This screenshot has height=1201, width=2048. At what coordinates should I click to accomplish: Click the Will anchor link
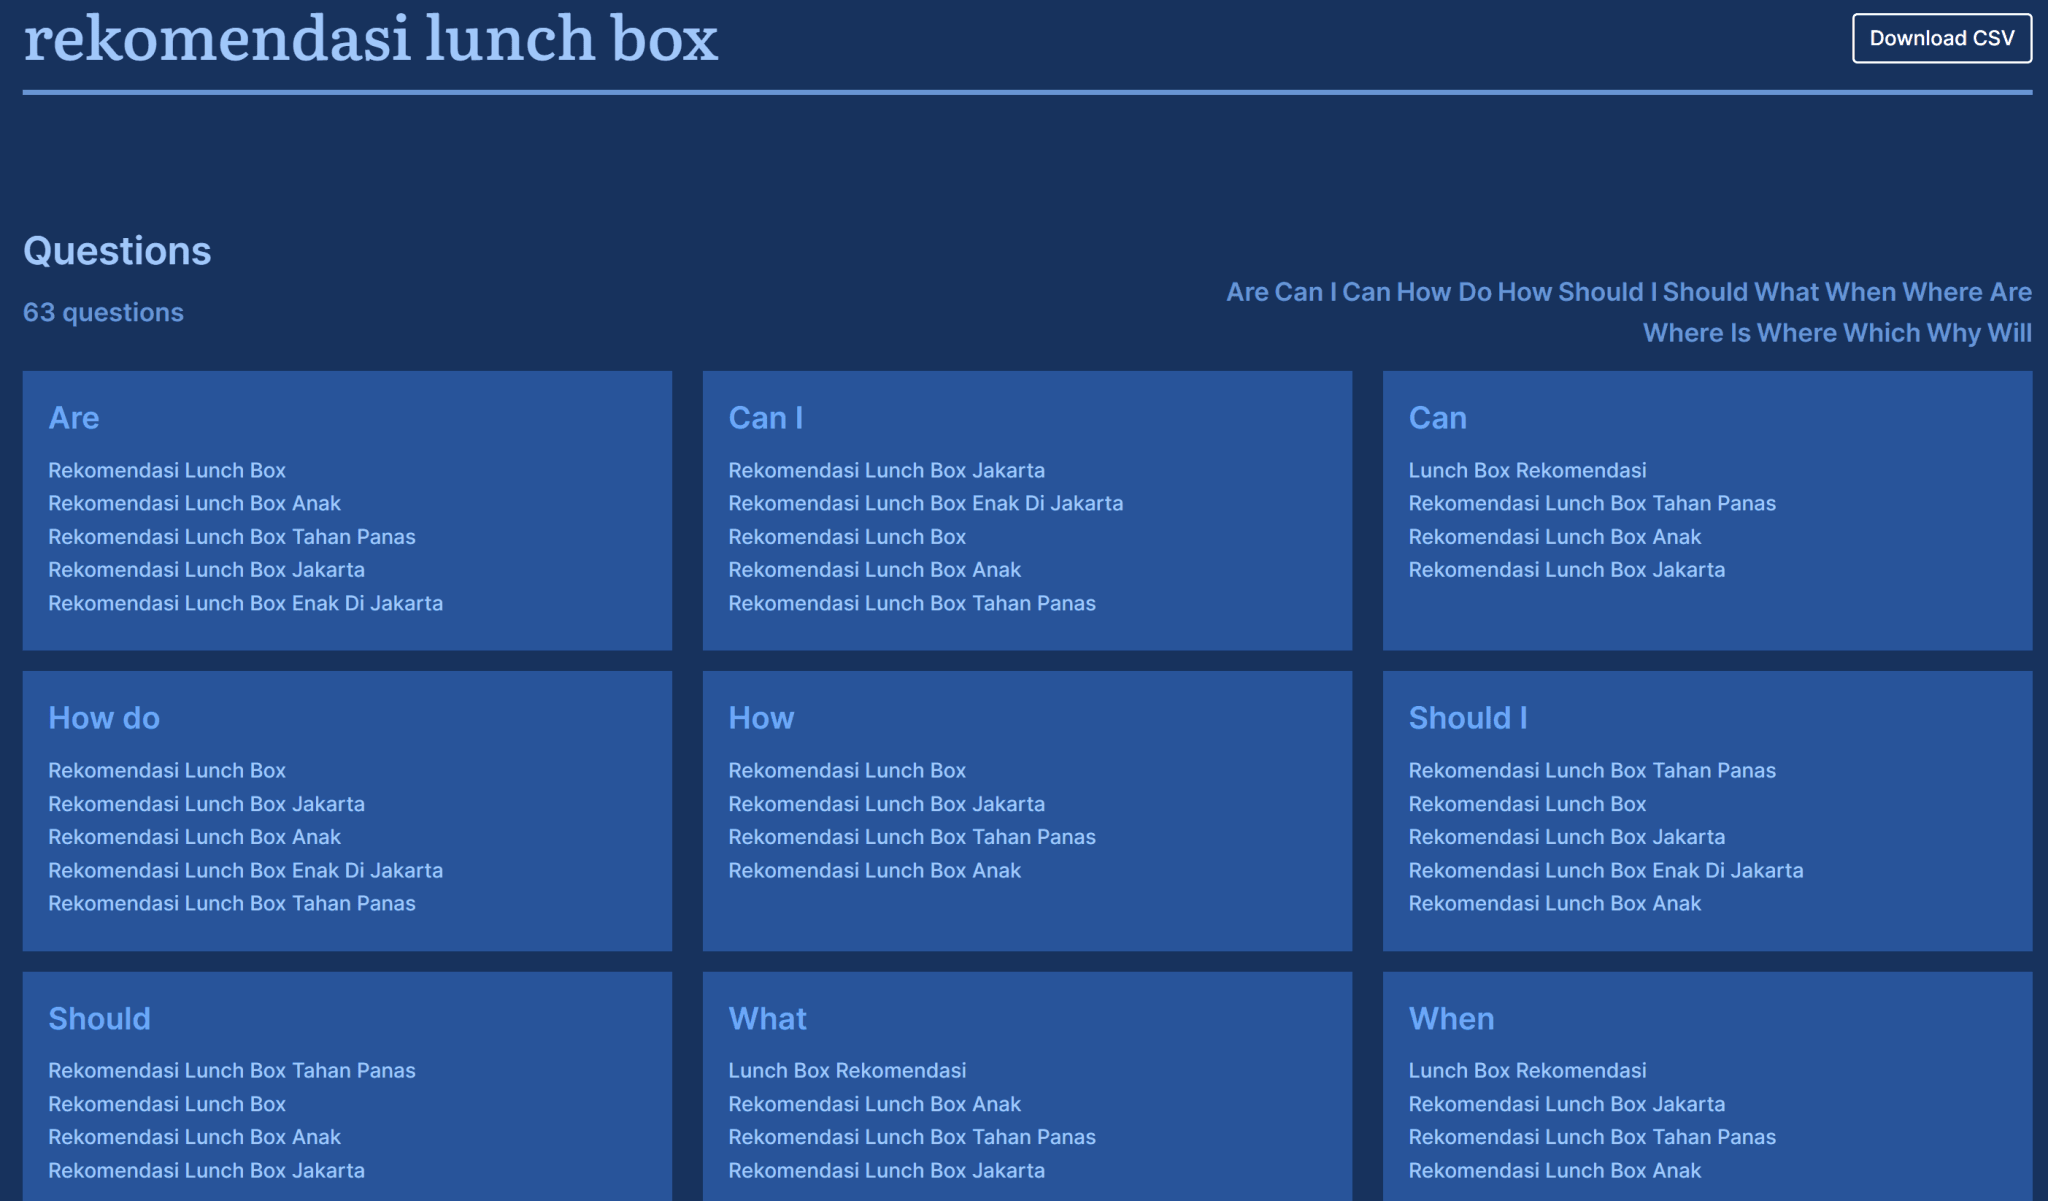[x=2009, y=333]
